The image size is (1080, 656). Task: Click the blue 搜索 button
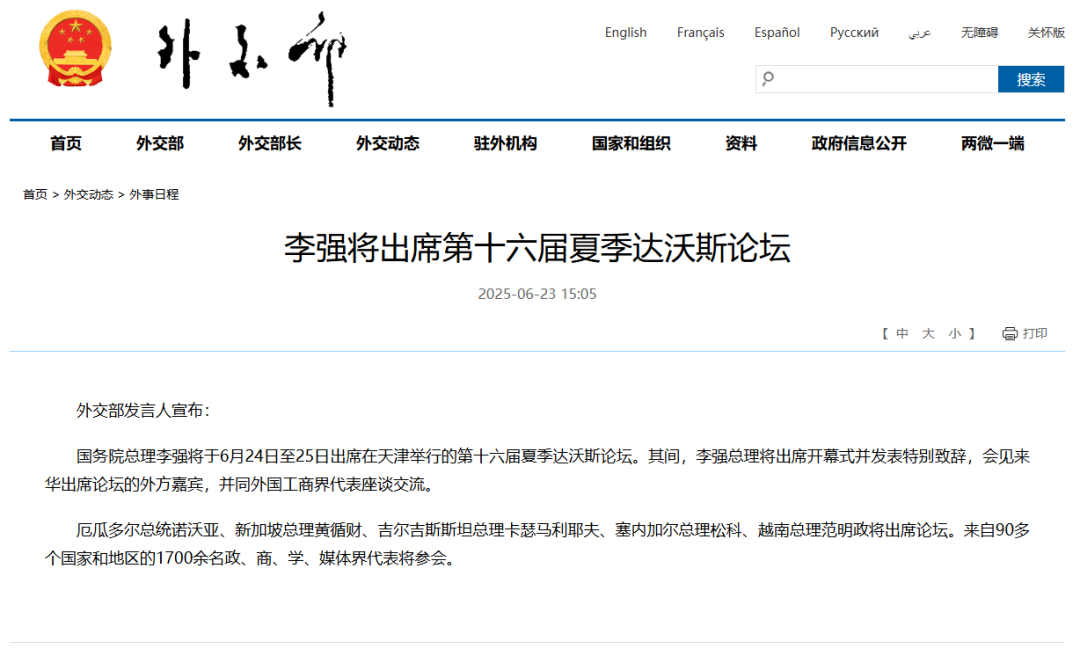[1031, 79]
